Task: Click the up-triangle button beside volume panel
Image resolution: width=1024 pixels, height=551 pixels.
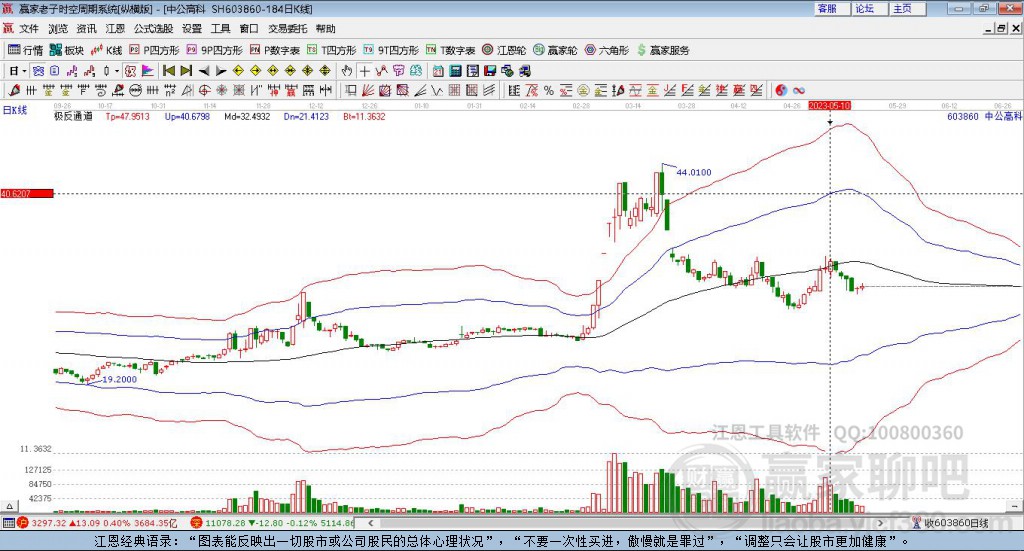Action: tap(9, 506)
